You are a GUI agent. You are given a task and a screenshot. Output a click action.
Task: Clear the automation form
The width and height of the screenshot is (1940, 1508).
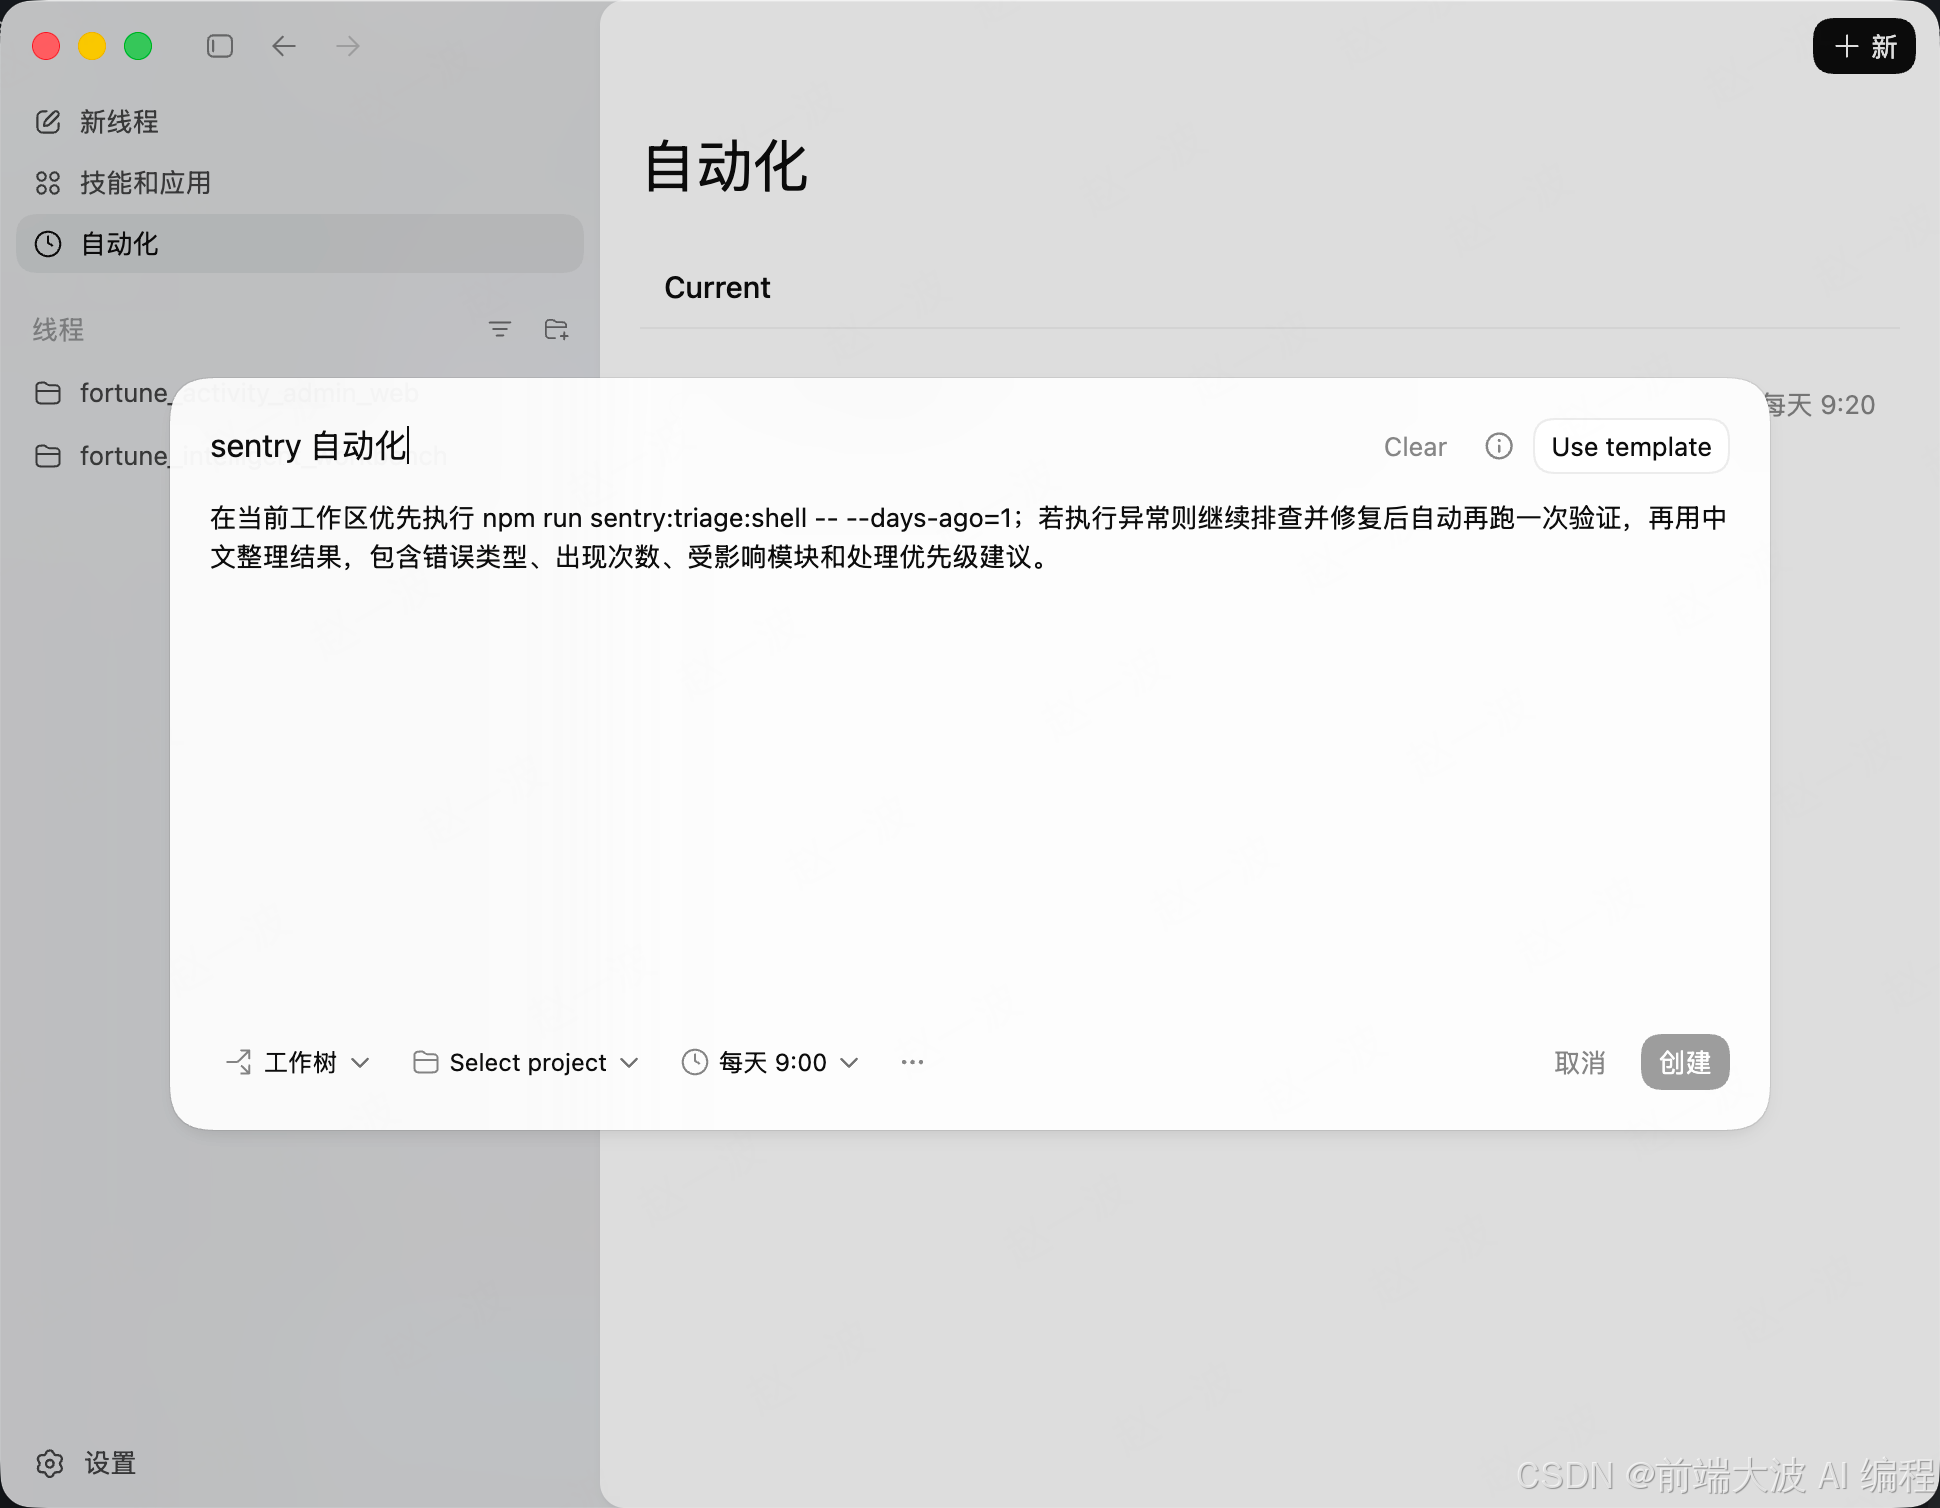tap(1414, 447)
